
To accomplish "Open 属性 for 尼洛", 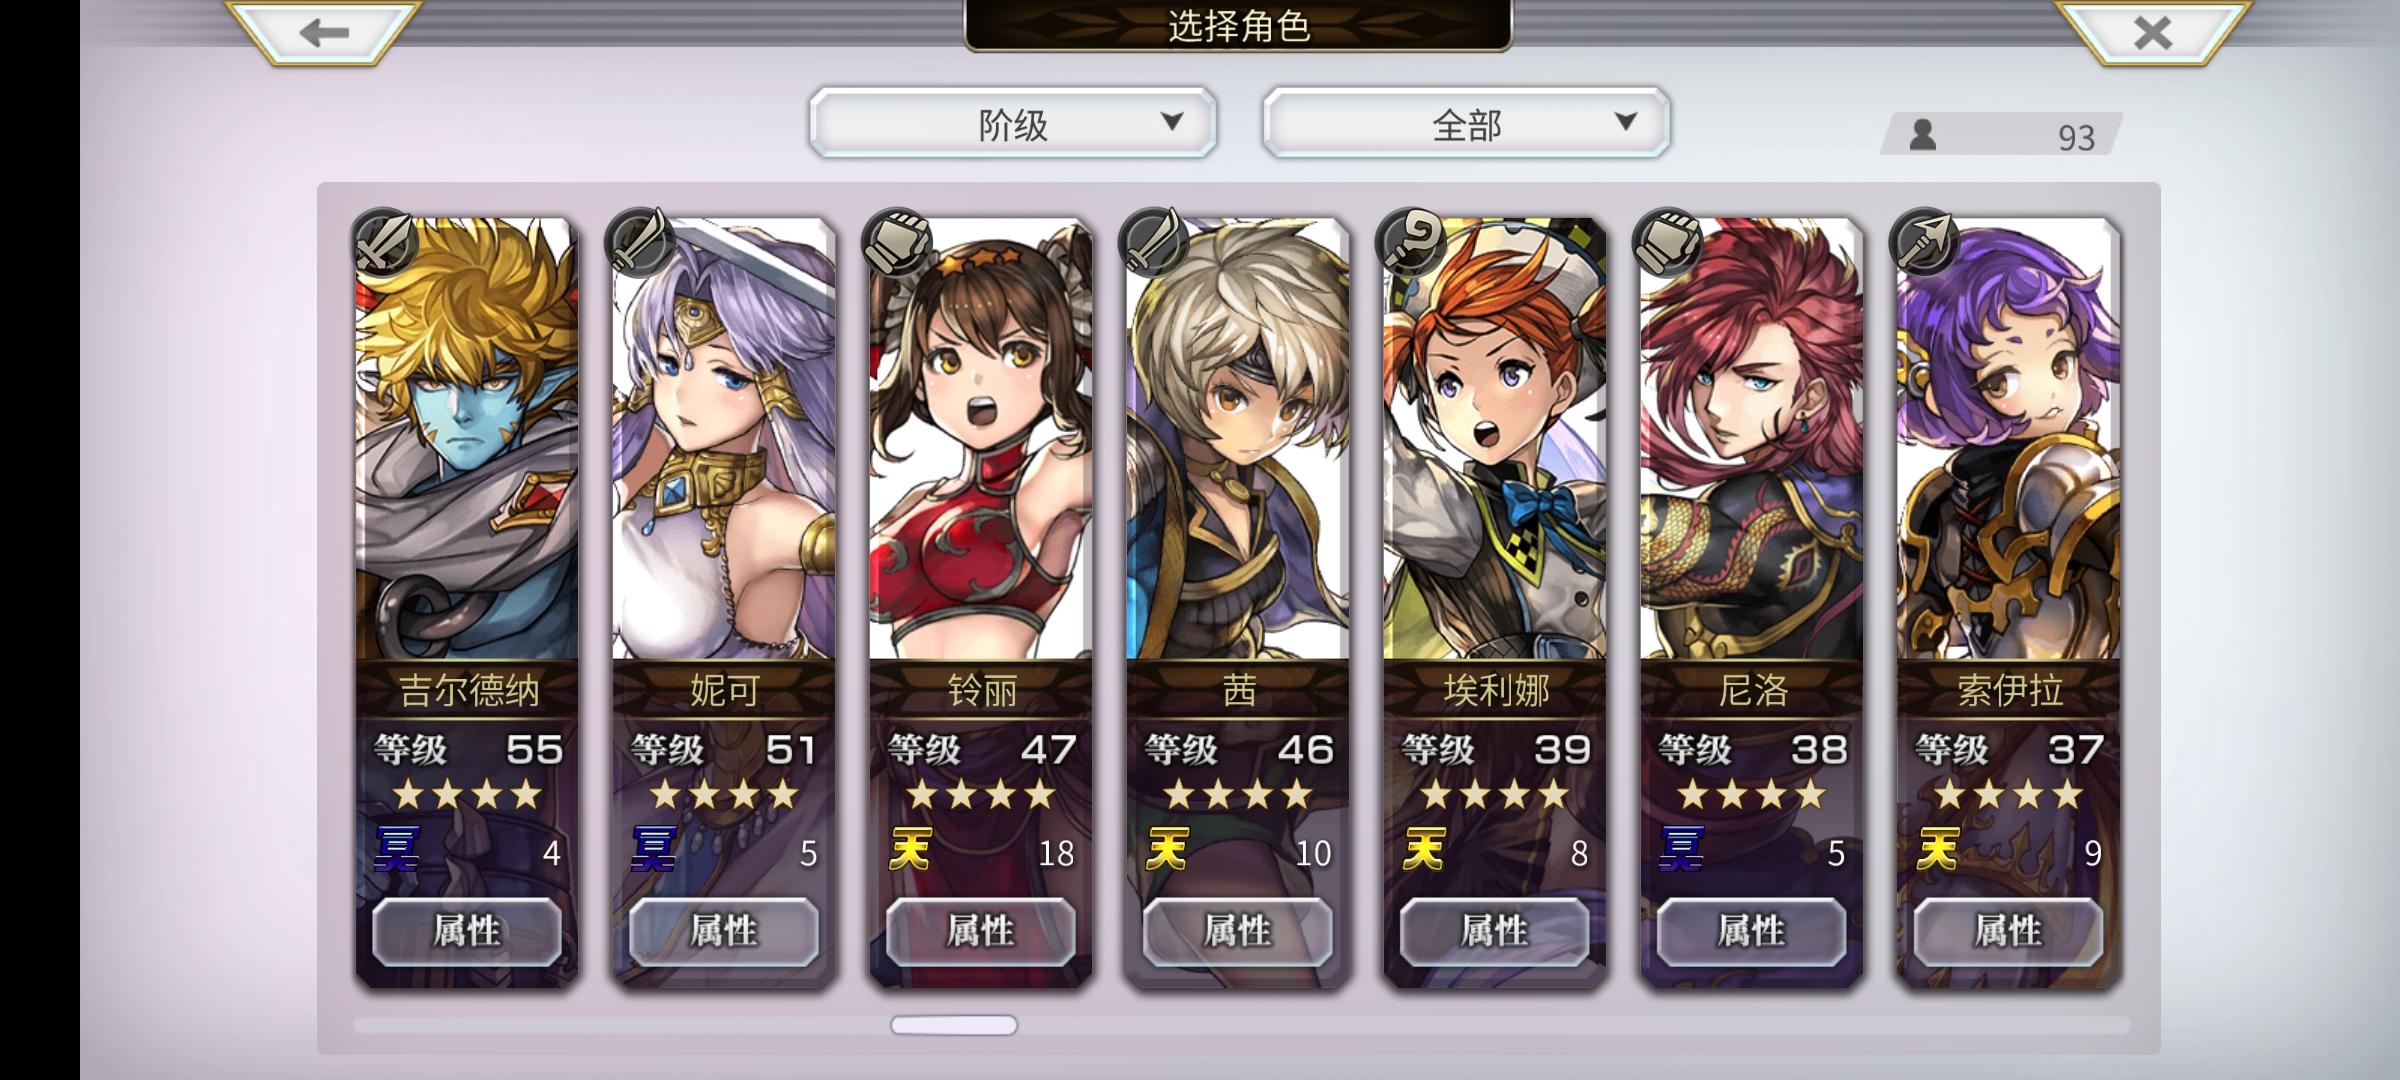I will pyautogui.click(x=1751, y=931).
